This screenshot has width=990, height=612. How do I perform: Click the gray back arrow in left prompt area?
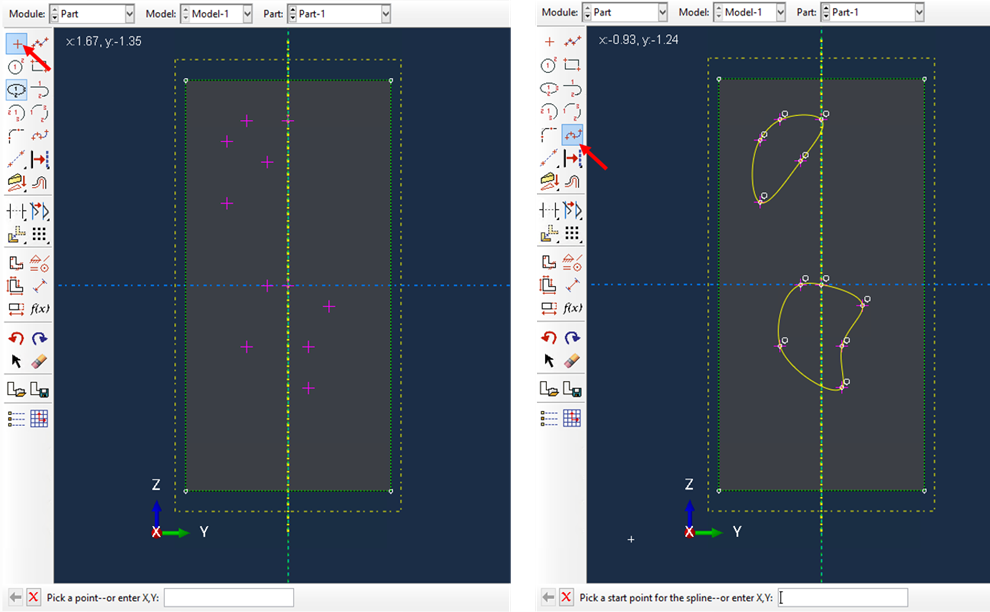pos(16,597)
